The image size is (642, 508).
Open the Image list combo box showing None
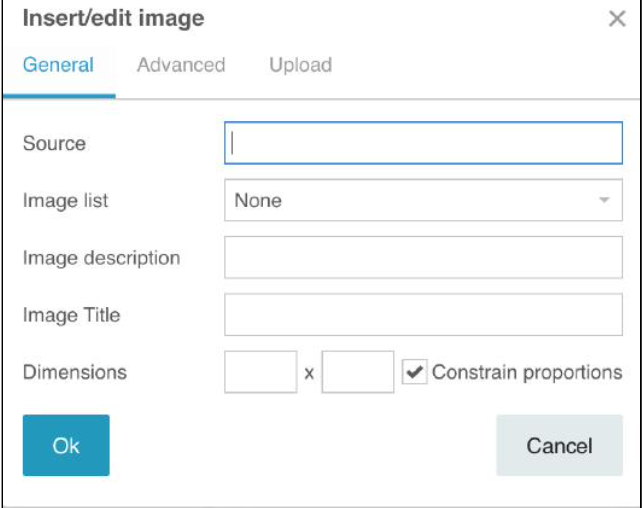[x=410, y=200]
